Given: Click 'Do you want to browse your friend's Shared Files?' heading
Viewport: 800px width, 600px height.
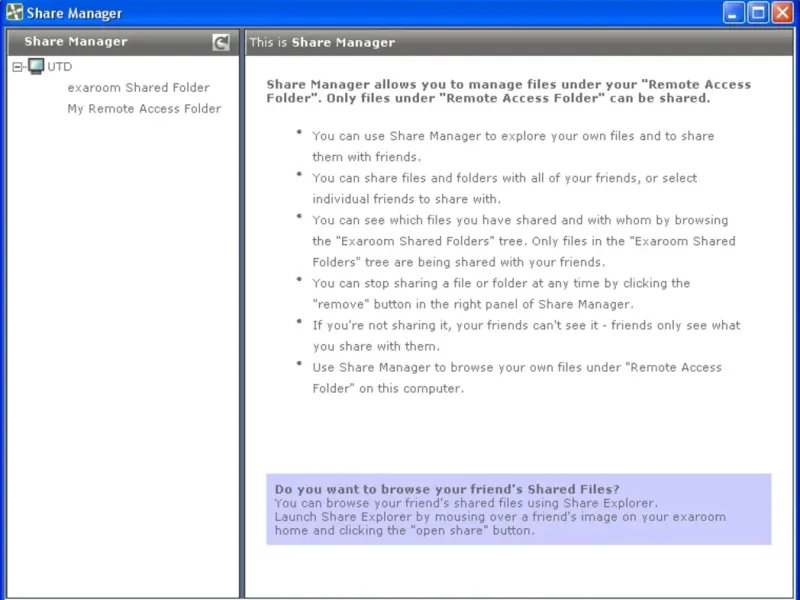Looking at the screenshot, I should (x=447, y=489).
